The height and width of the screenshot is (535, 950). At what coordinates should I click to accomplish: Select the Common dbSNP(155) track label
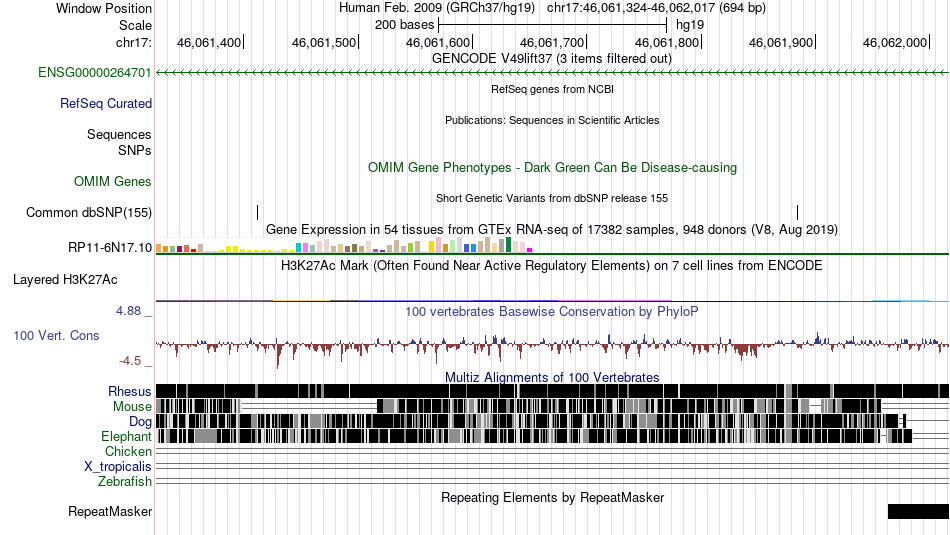(x=89, y=213)
